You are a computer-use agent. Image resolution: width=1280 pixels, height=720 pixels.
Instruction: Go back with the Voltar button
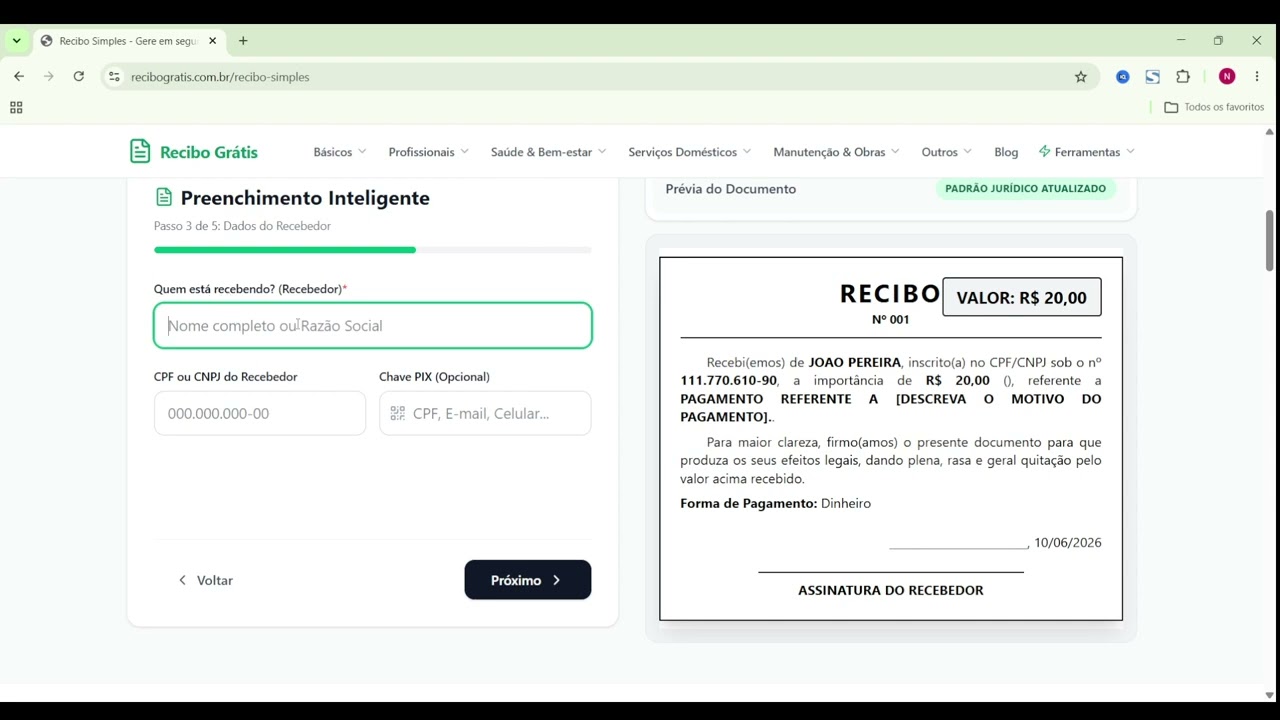tap(205, 580)
